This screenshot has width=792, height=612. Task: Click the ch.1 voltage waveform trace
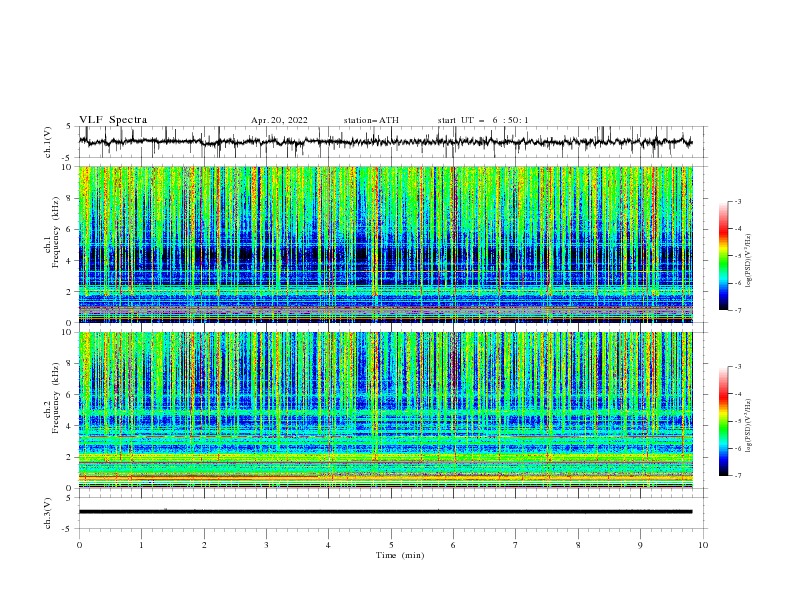[x=385, y=142]
